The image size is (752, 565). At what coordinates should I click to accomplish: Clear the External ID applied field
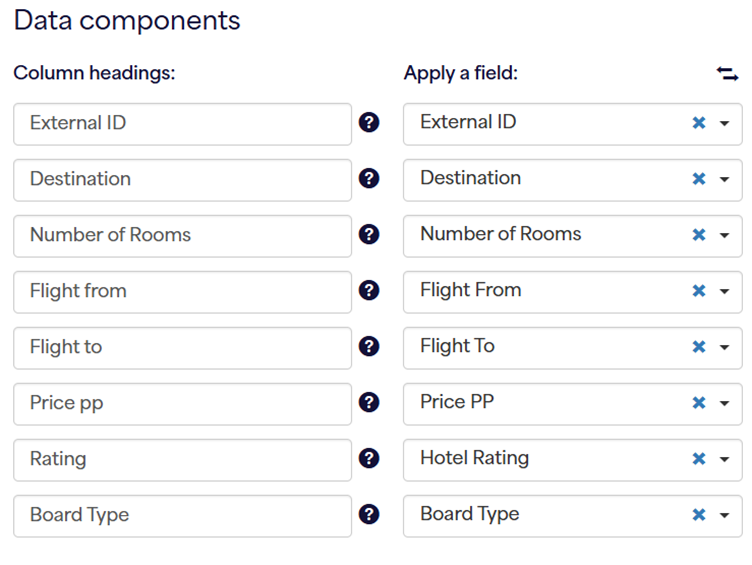tap(699, 123)
